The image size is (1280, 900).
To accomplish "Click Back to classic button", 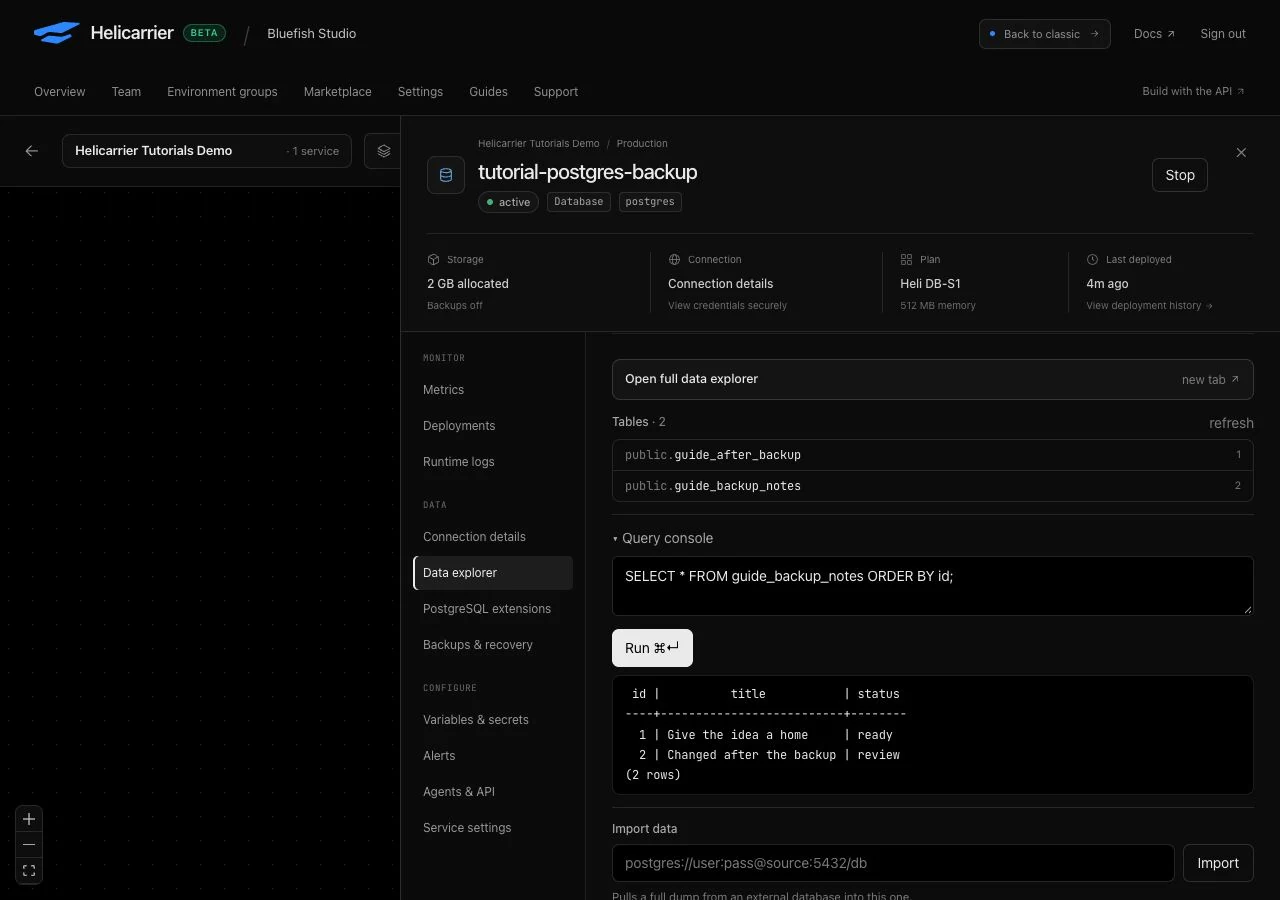I will [x=1045, y=34].
